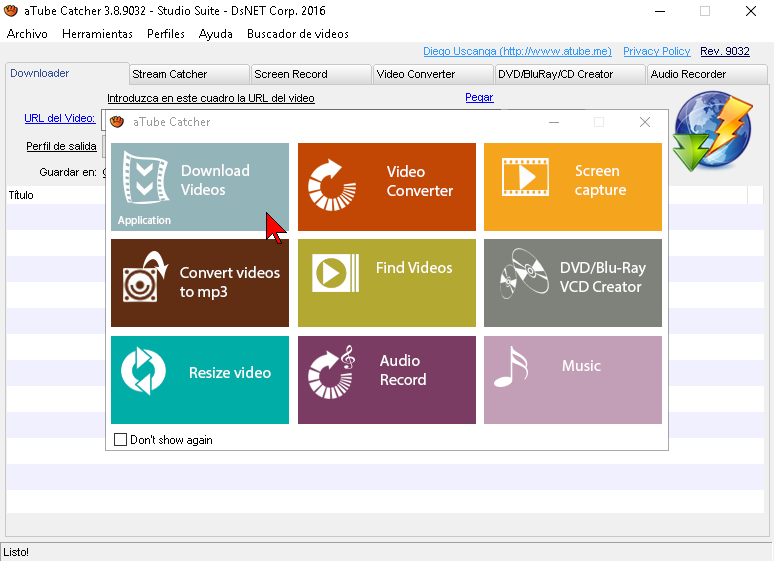Open the Ayuda menu
The image size is (774, 562).
(215, 34)
